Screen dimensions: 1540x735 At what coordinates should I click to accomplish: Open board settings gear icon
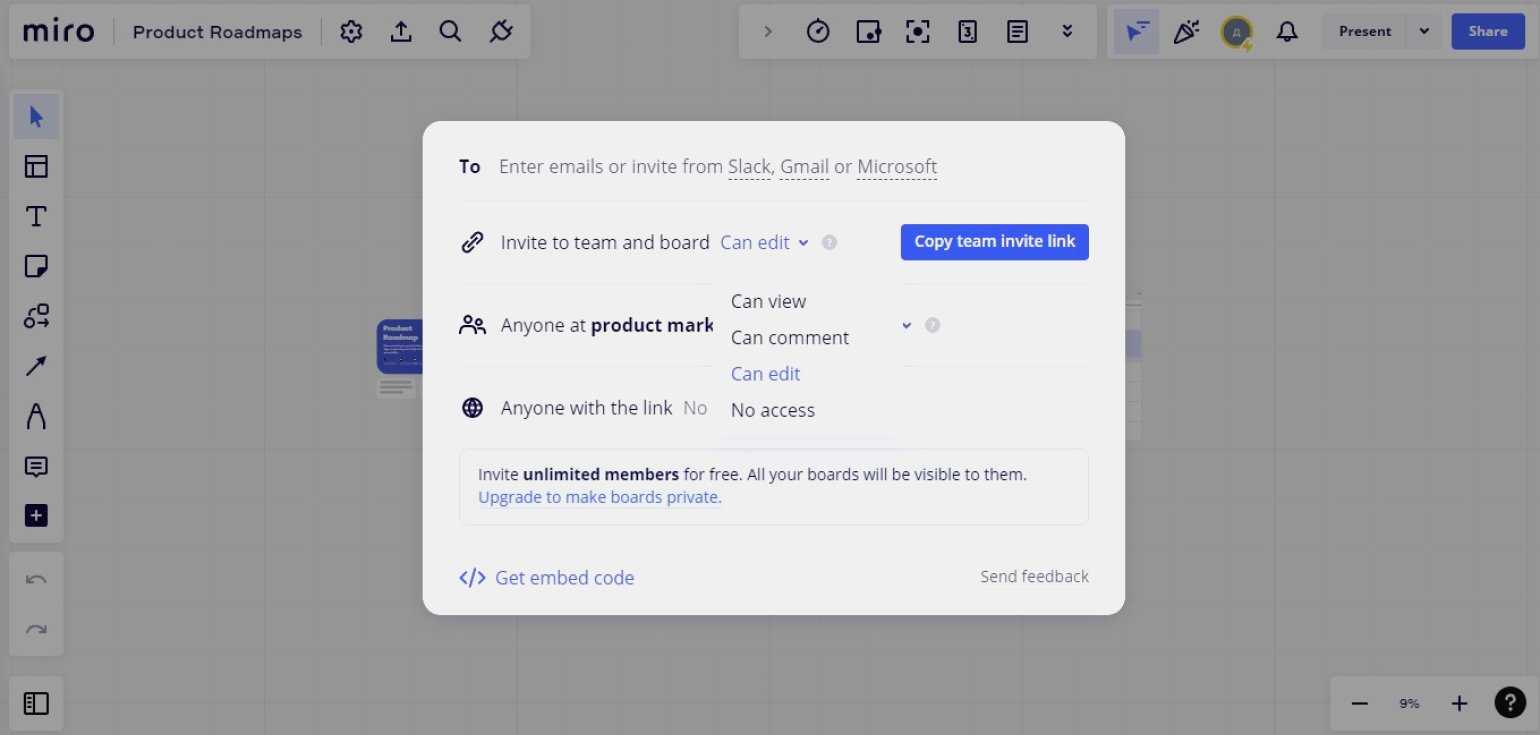pyautogui.click(x=350, y=32)
